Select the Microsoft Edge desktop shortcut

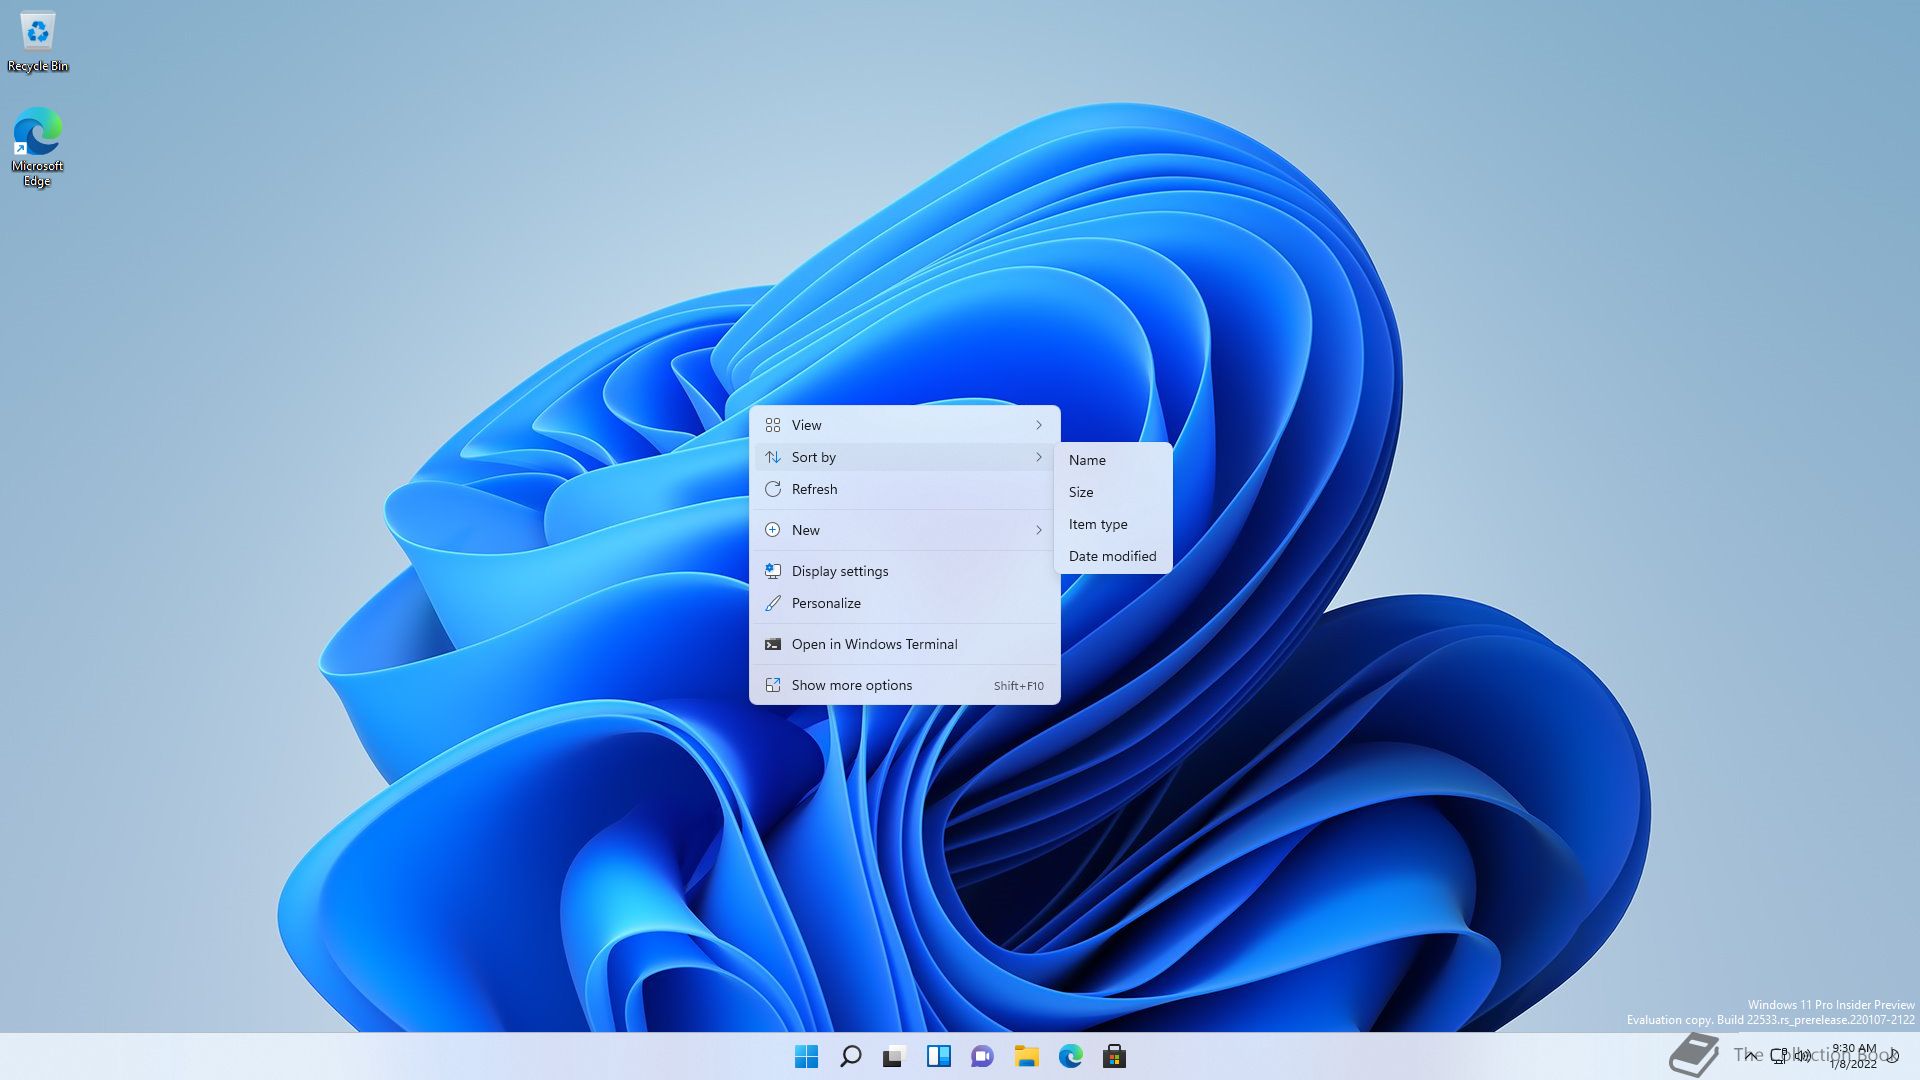38,148
